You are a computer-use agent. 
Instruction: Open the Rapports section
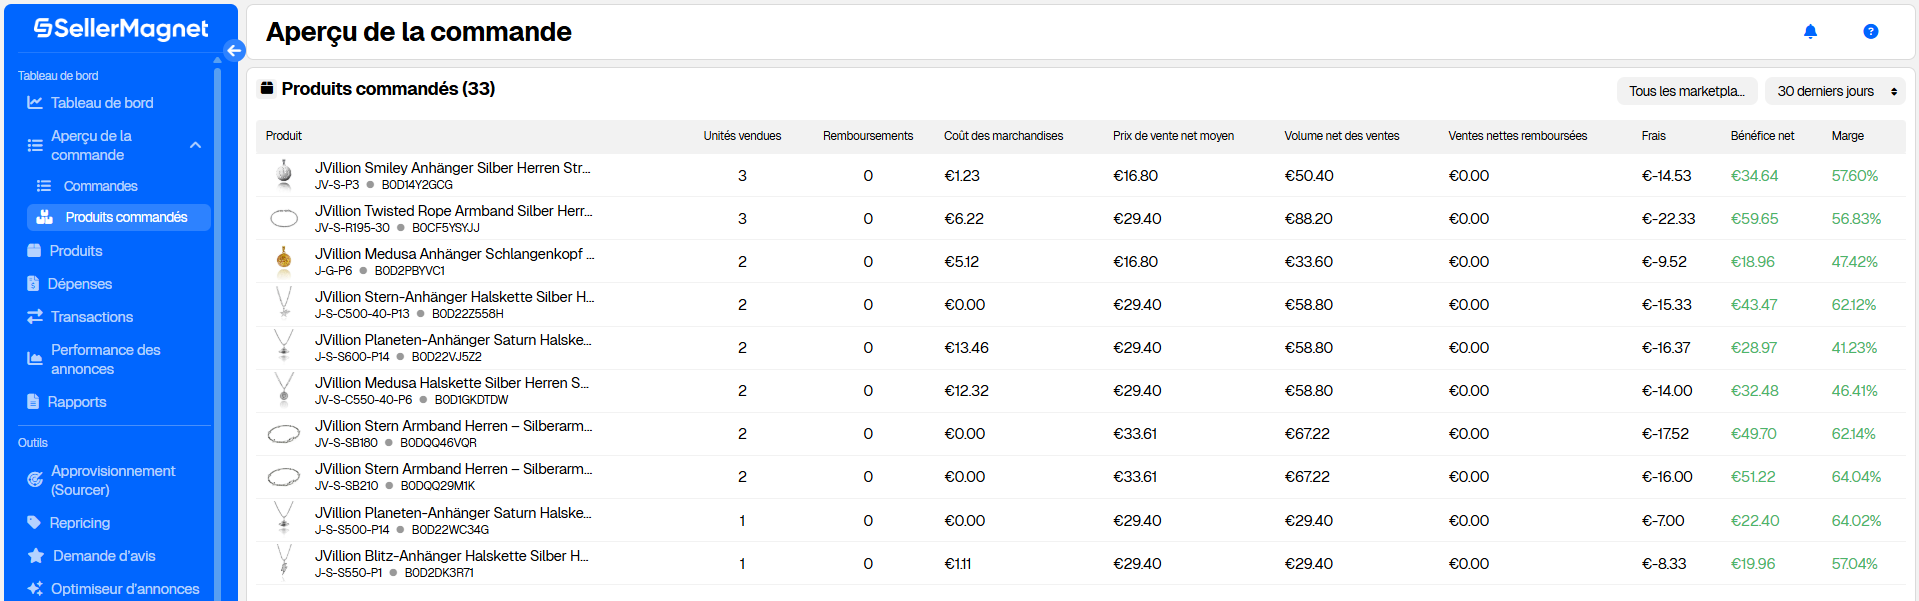pyautogui.click(x=77, y=402)
